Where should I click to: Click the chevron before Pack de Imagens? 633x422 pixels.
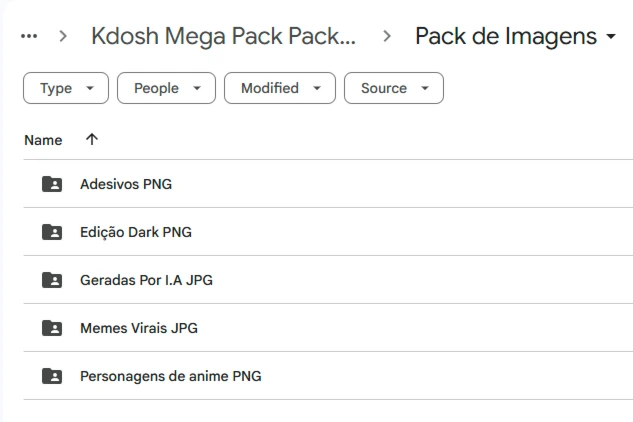pyautogui.click(x=387, y=36)
